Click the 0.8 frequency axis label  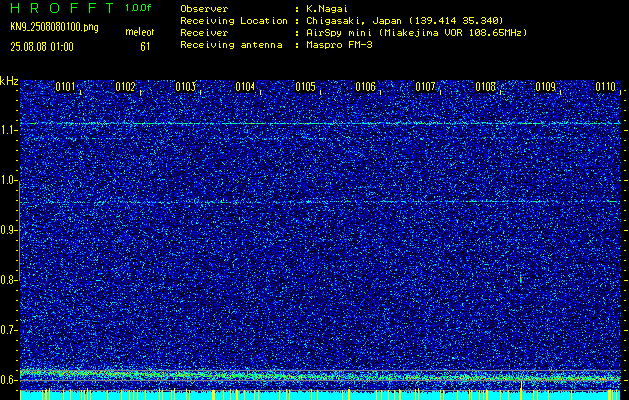[7, 280]
